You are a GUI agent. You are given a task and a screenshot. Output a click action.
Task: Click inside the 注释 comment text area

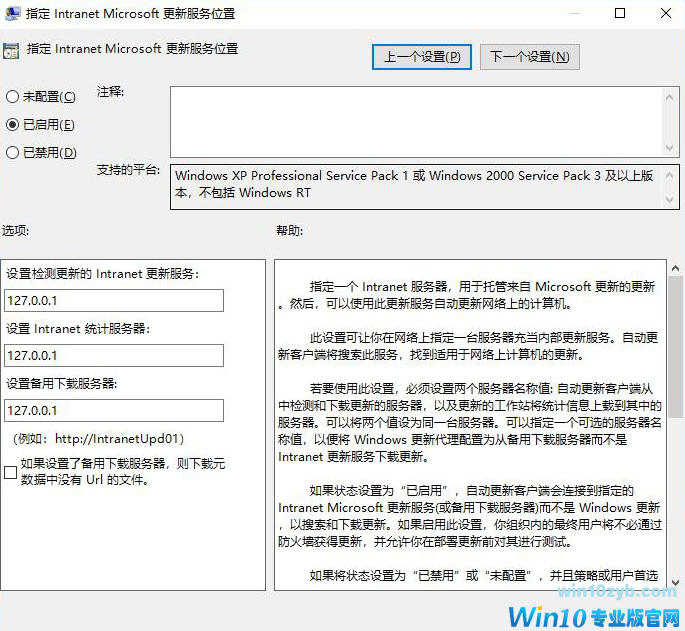pos(416,121)
